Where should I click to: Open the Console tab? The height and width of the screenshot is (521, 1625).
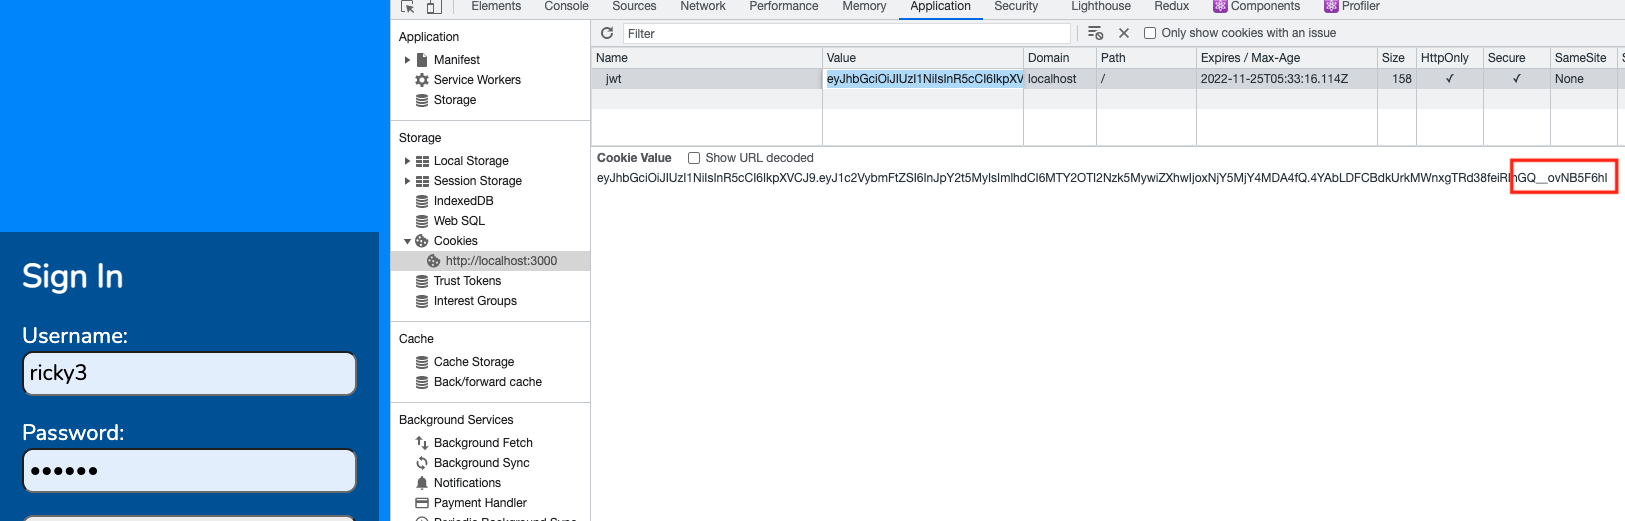click(x=566, y=6)
